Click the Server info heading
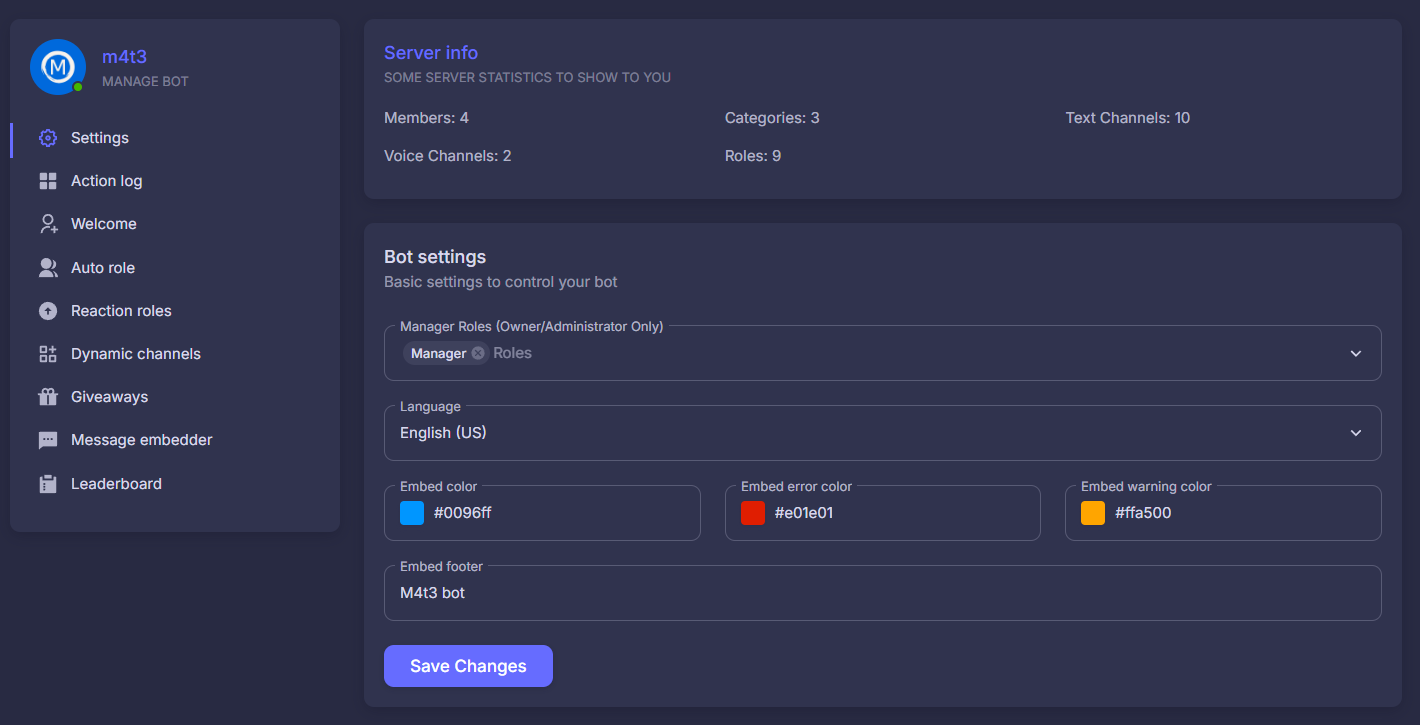The width and height of the screenshot is (1420, 725). (431, 53)
